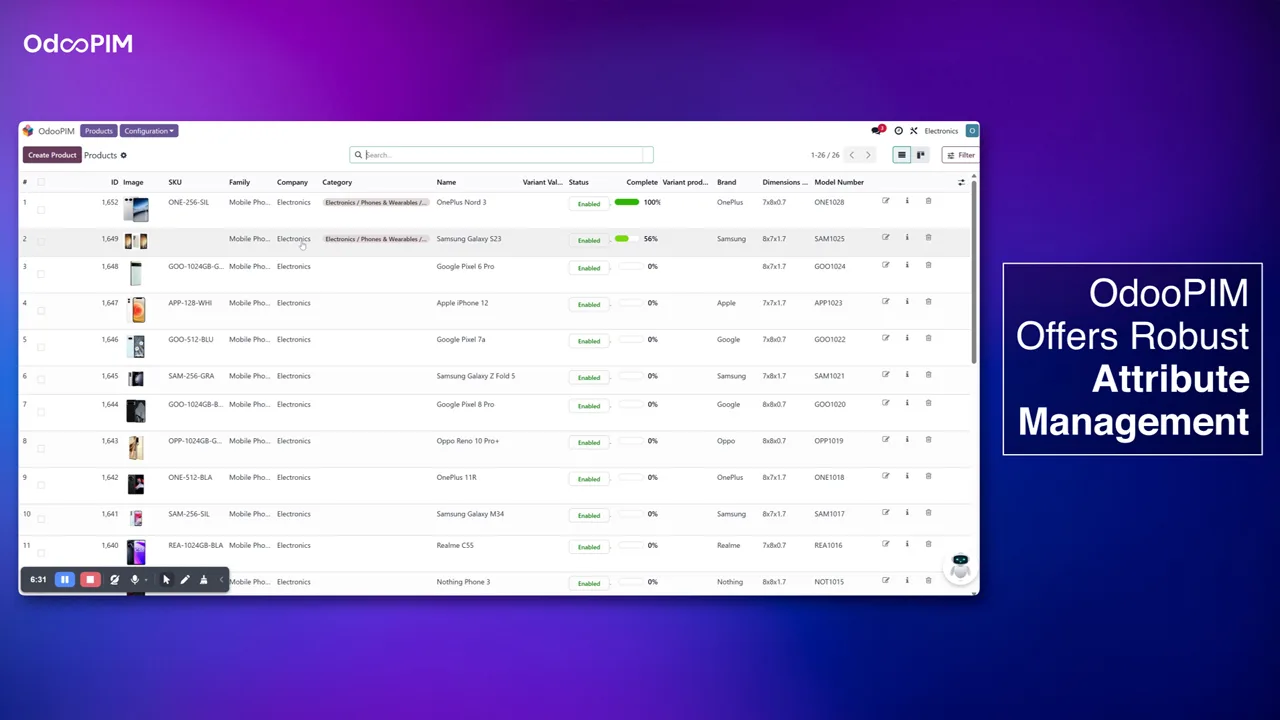This screenshot has height=720, width=1280.
Task: Click the edit icon for OnePlus Nord 3
Action: click(885, 201)
